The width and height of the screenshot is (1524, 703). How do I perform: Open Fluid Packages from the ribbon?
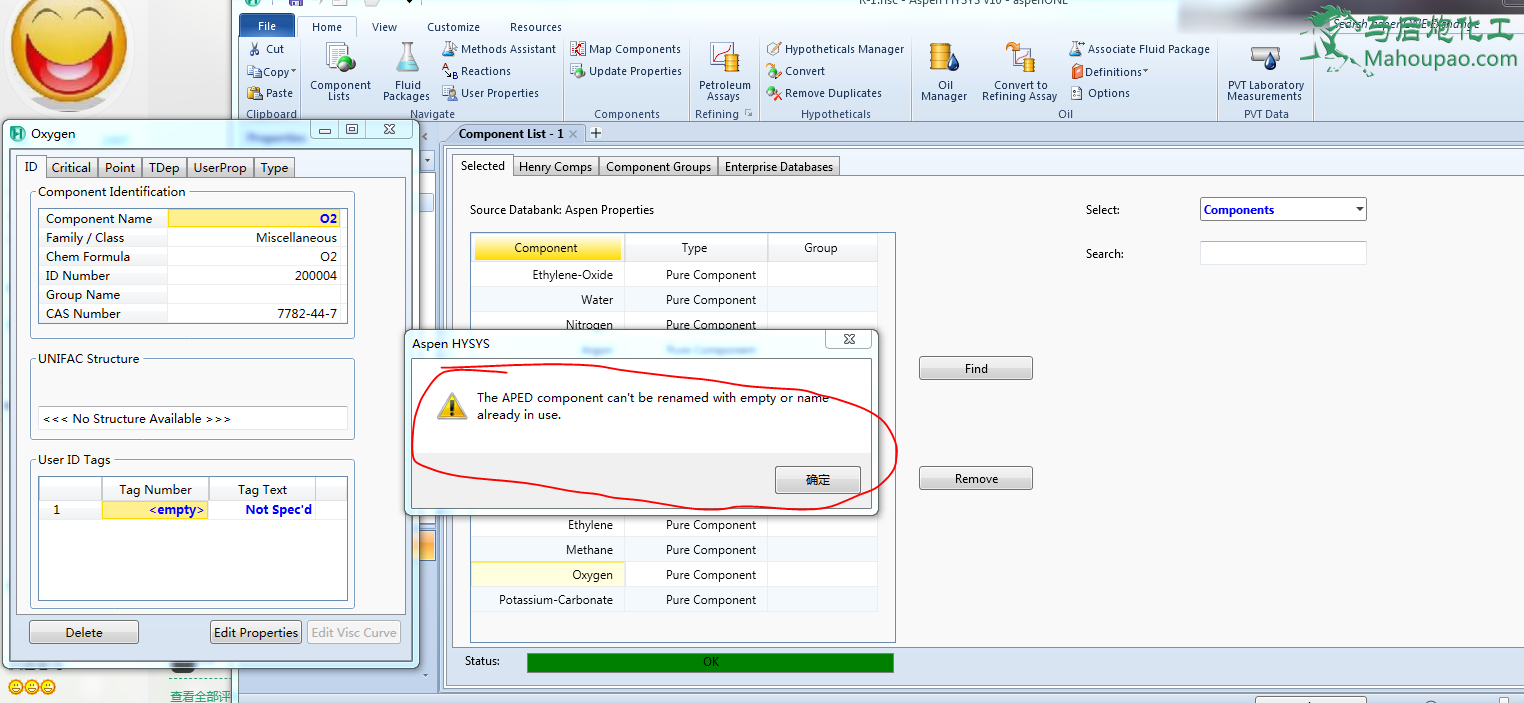[x=406, y=72]
